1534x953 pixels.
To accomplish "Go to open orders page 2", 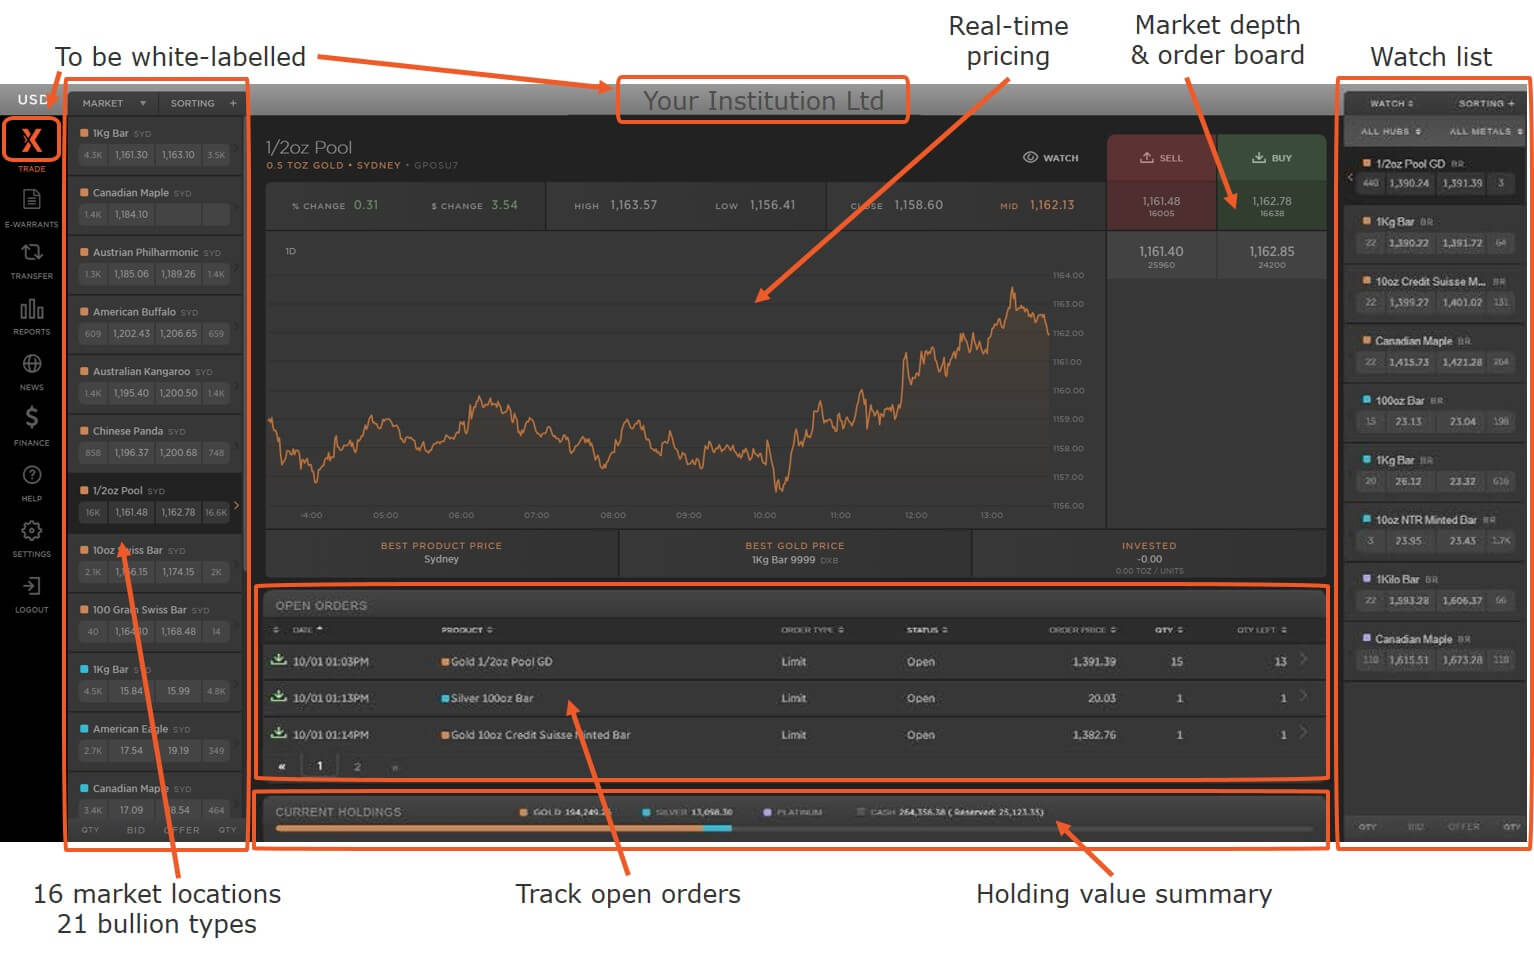I will click(357, 767).
